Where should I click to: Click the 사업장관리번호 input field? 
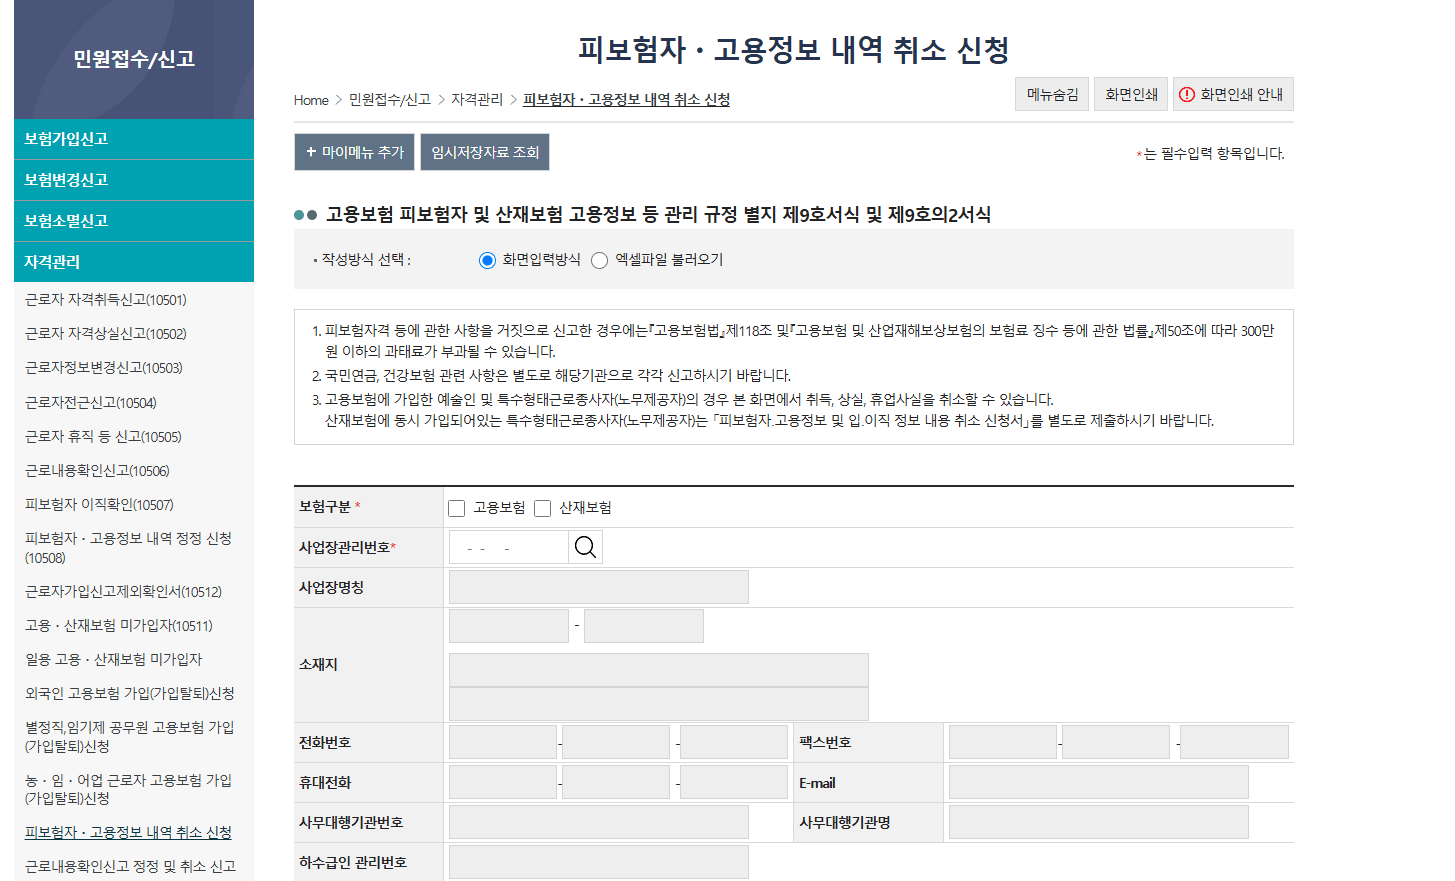[509, 547]
